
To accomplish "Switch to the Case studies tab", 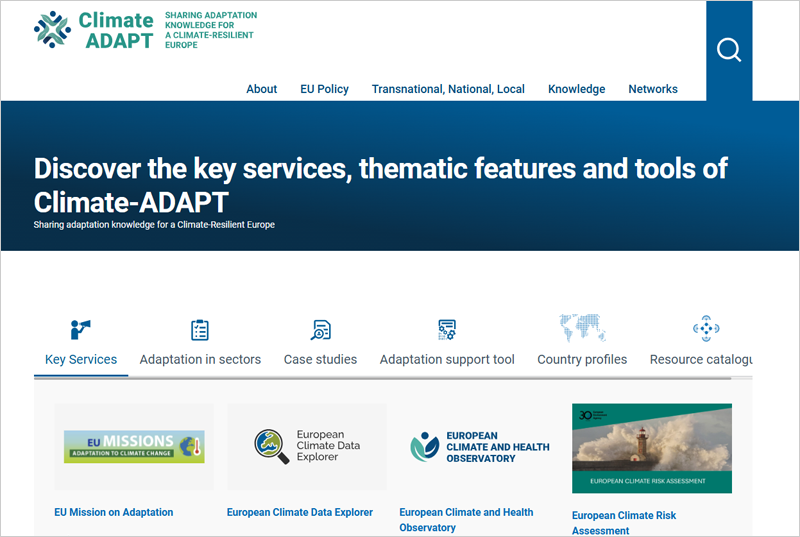I will click(320, 360).
